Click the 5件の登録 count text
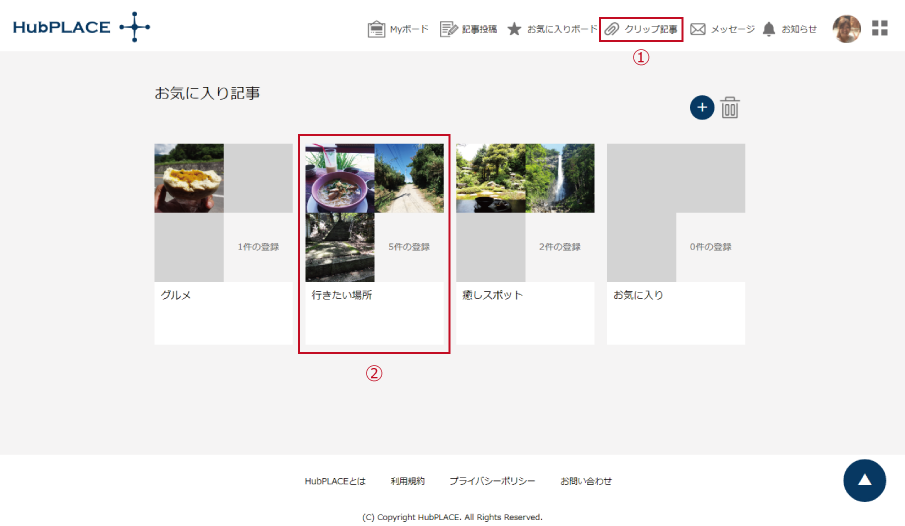 coord(409,247)
